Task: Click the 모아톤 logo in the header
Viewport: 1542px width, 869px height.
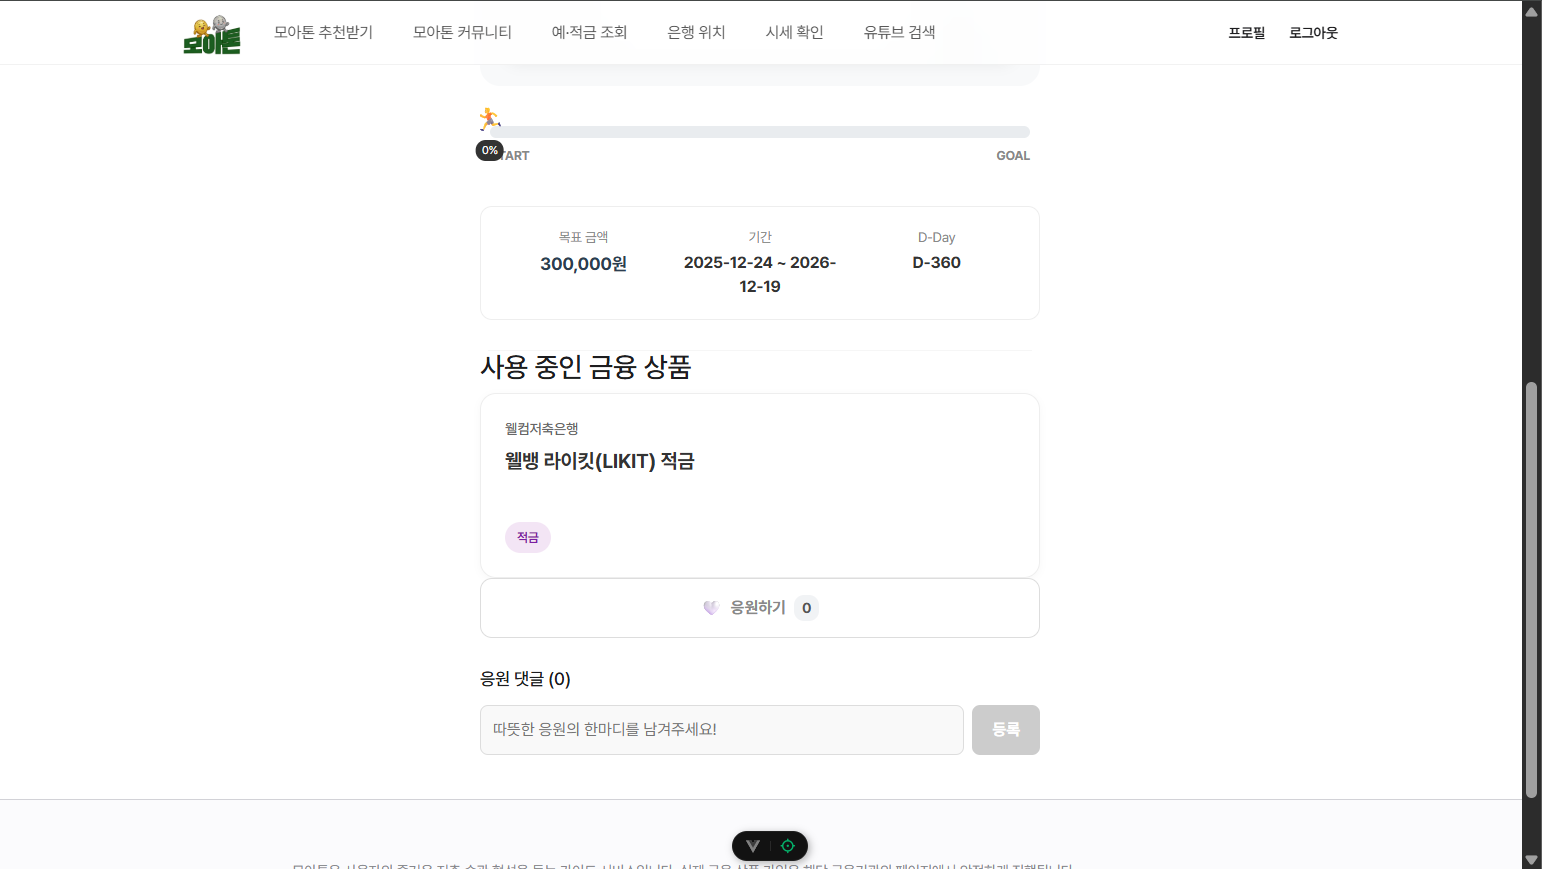Action: (x=212, y=34)
